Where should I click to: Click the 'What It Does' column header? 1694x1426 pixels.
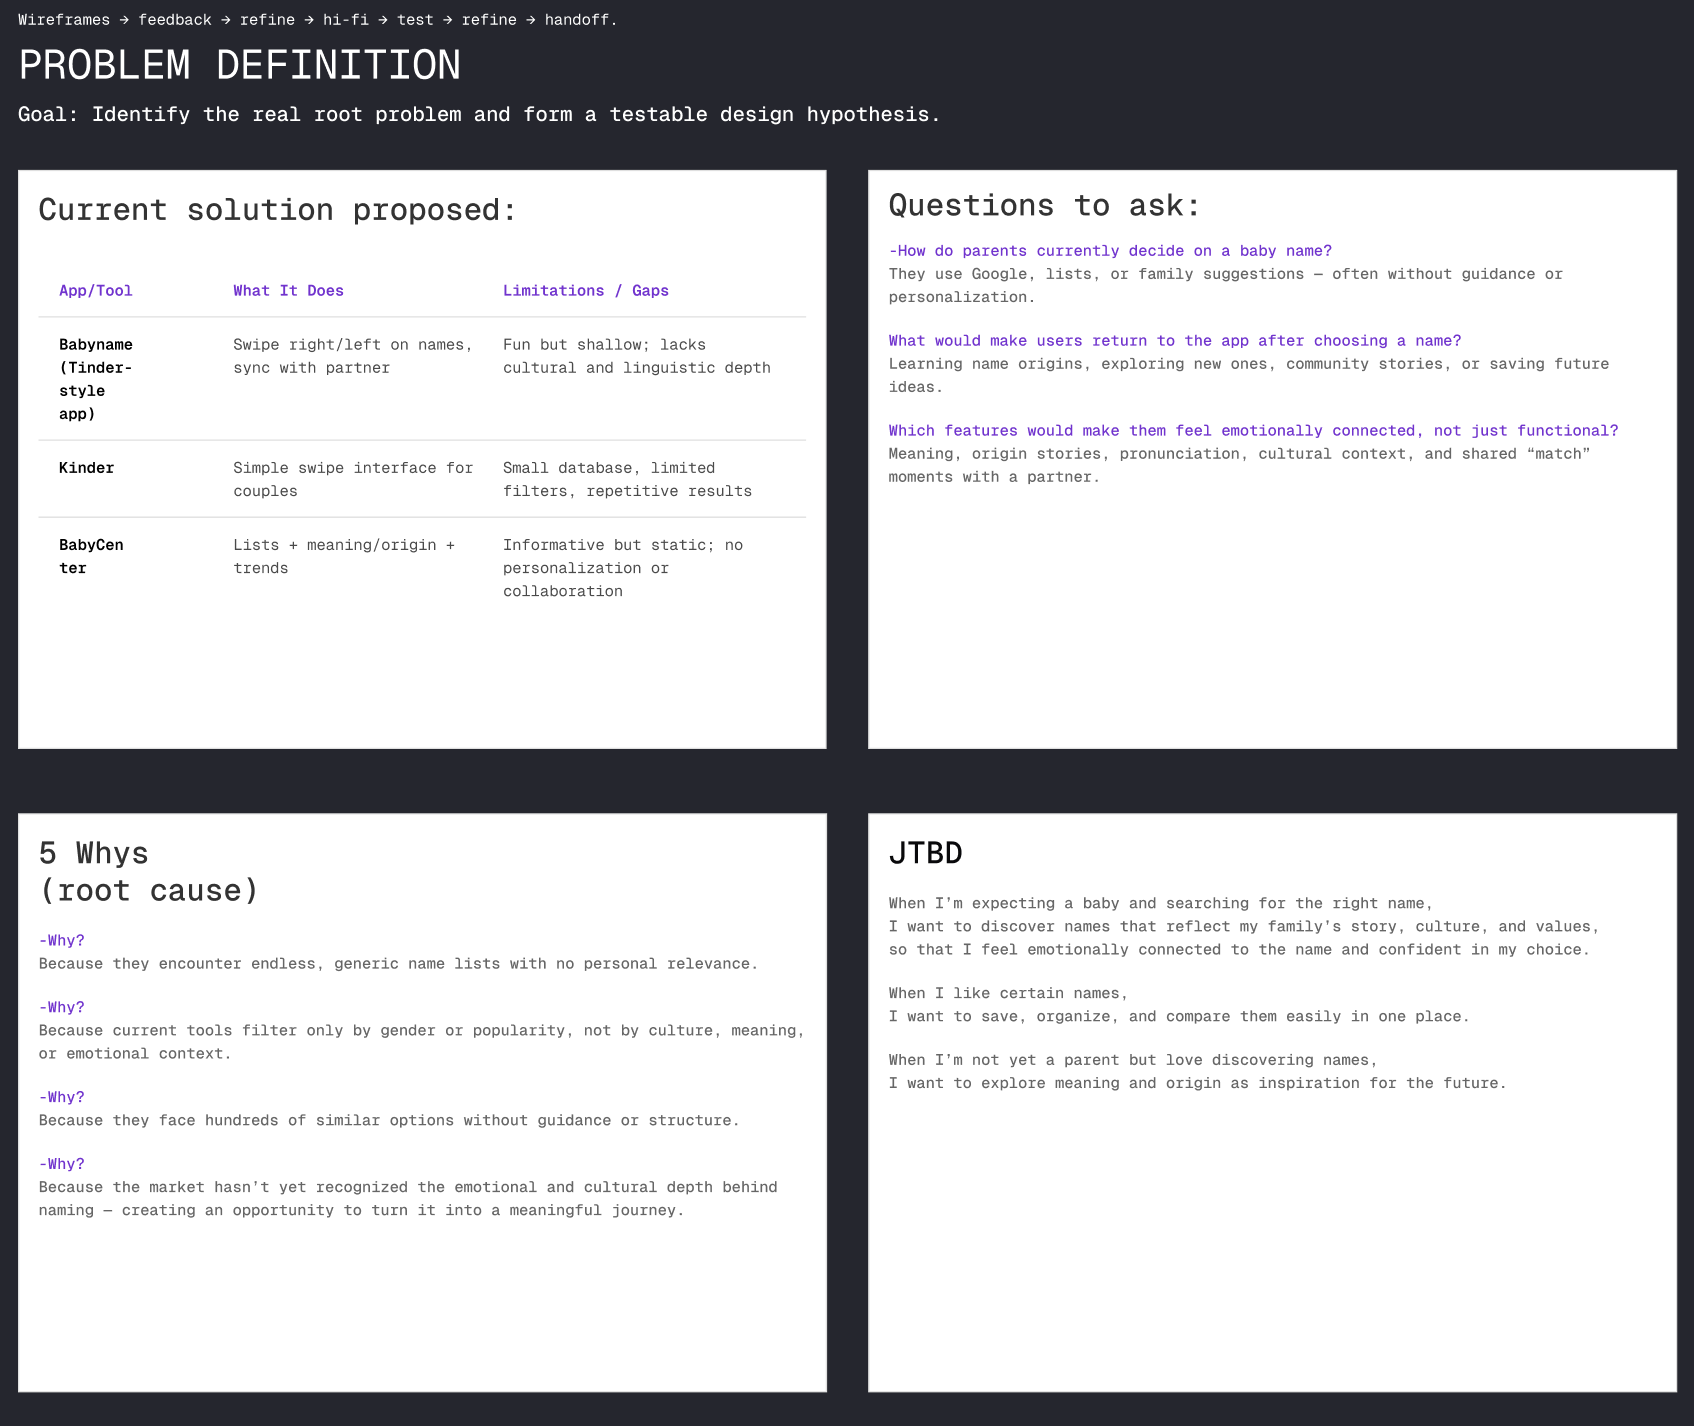pyautogui.click(x=288, y=291)
